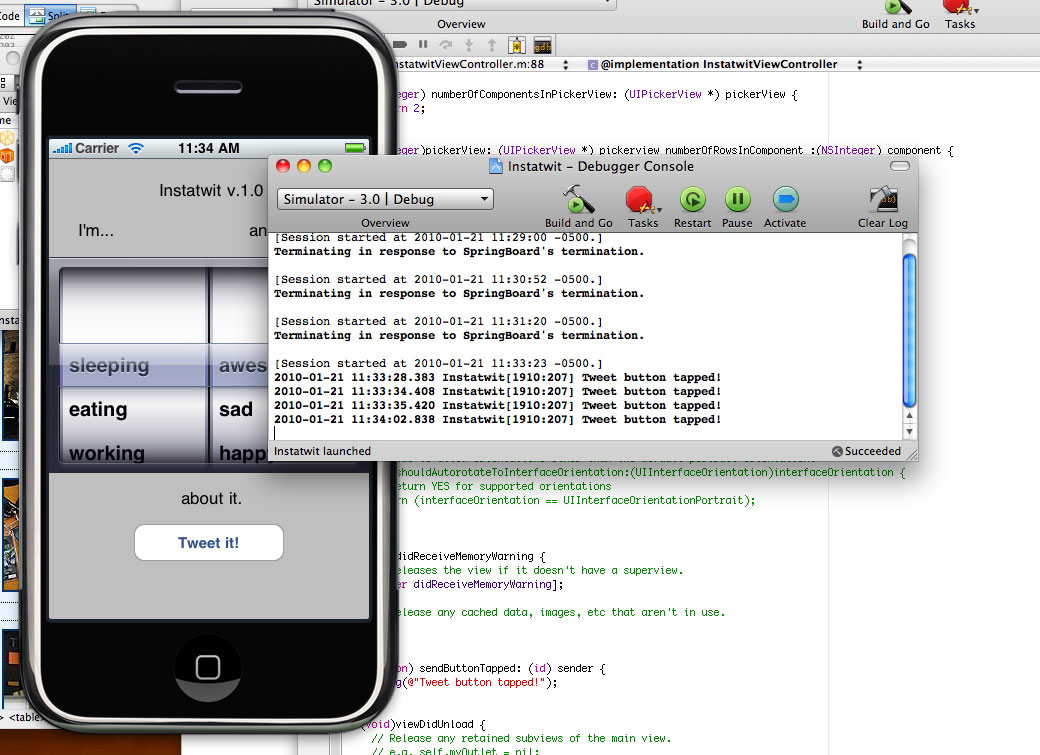Screen dimensions: 1040x755
Task: Click the log line stamped 11:33:28.383
Action: [497, 378]
